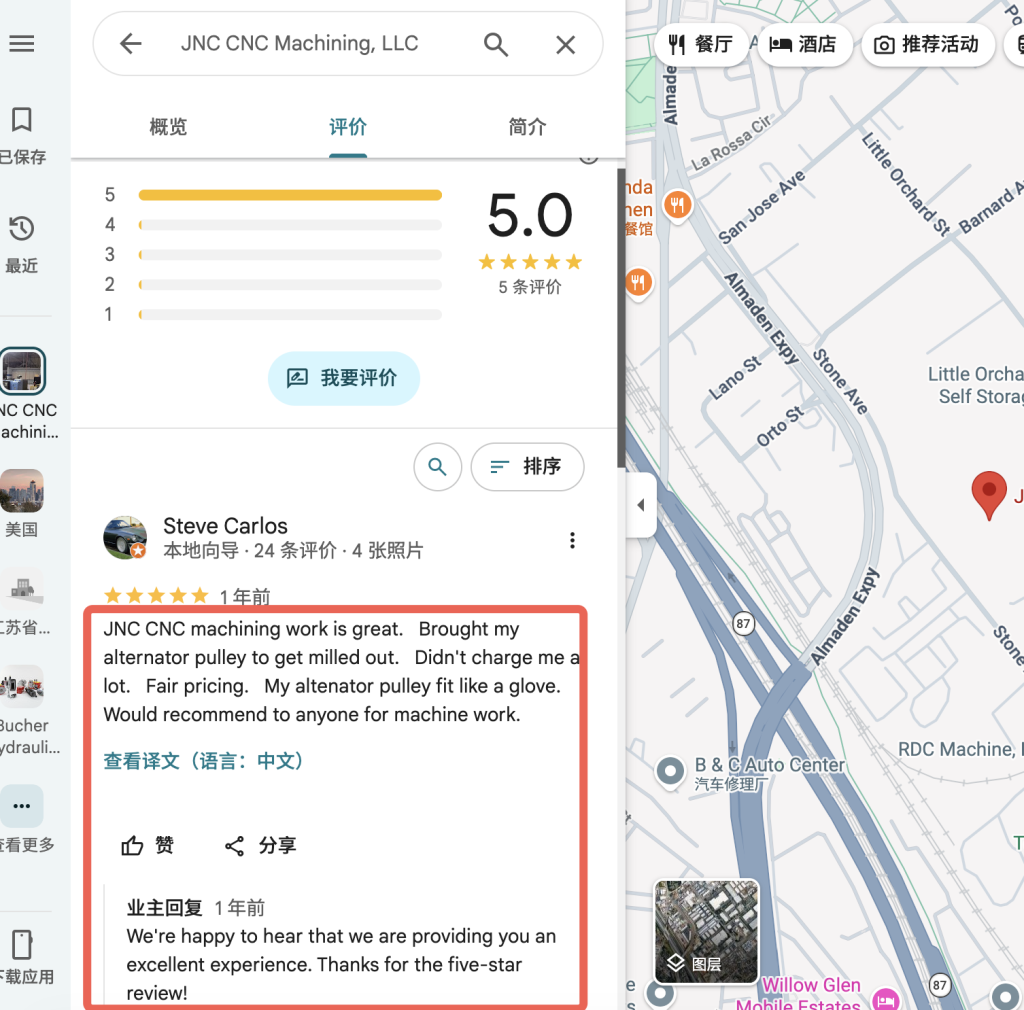Click the five-star rating bar in the histogram
The height and width of the screenshot is (1010, 1024).
290,195
